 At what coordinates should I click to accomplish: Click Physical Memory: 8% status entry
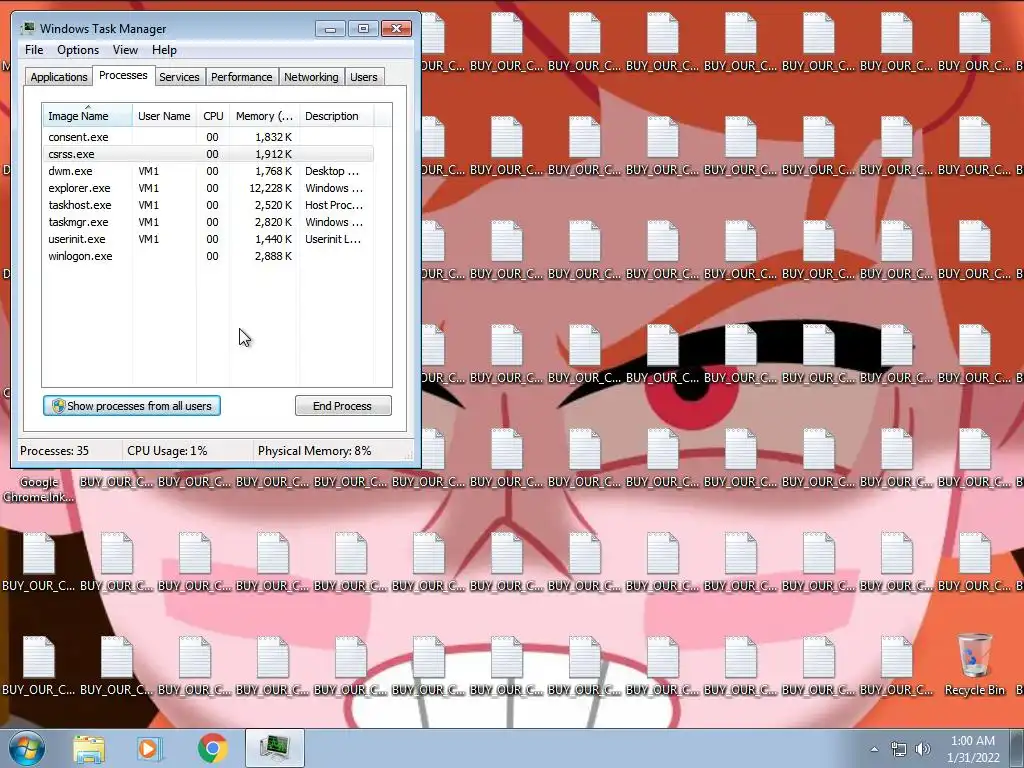tap(315, 451)
